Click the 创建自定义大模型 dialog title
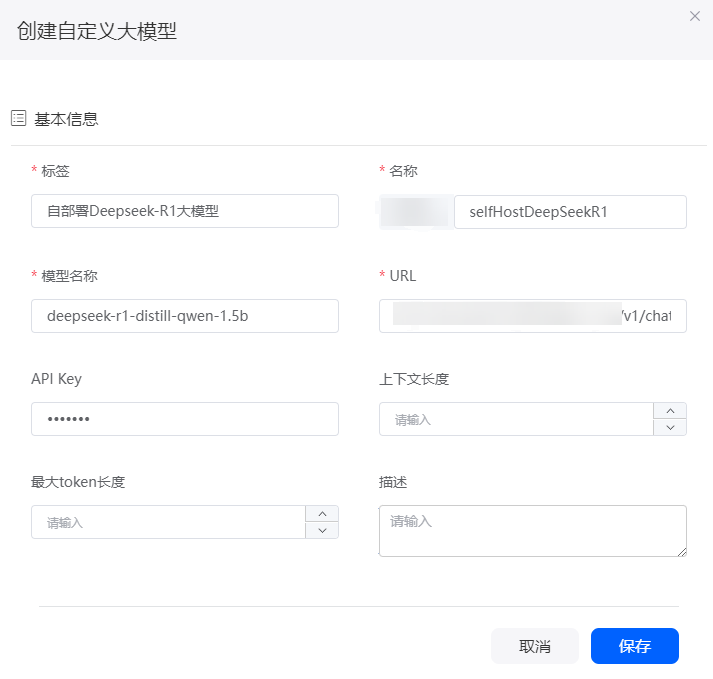The width and height of the screenshot is (713, 679). tap(97, 31)
